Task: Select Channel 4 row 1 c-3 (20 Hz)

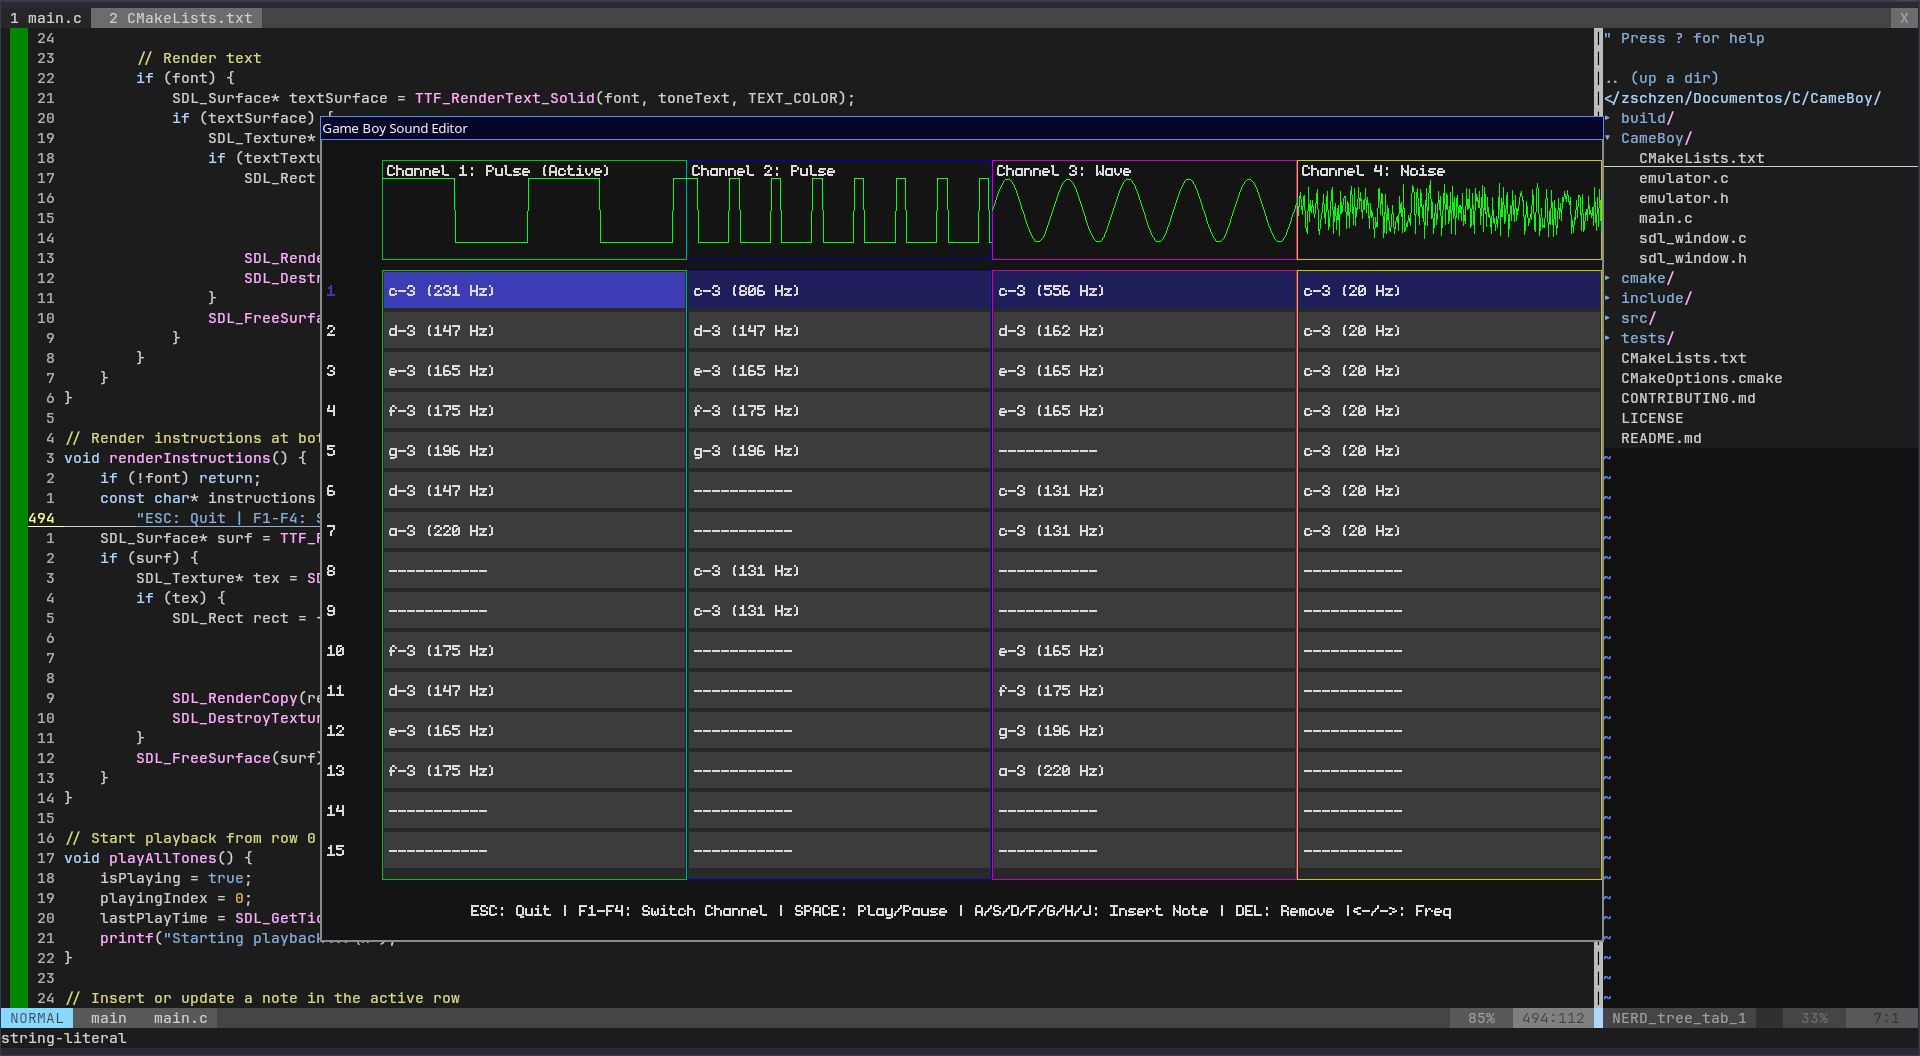Action: [x=1449, y=290]
